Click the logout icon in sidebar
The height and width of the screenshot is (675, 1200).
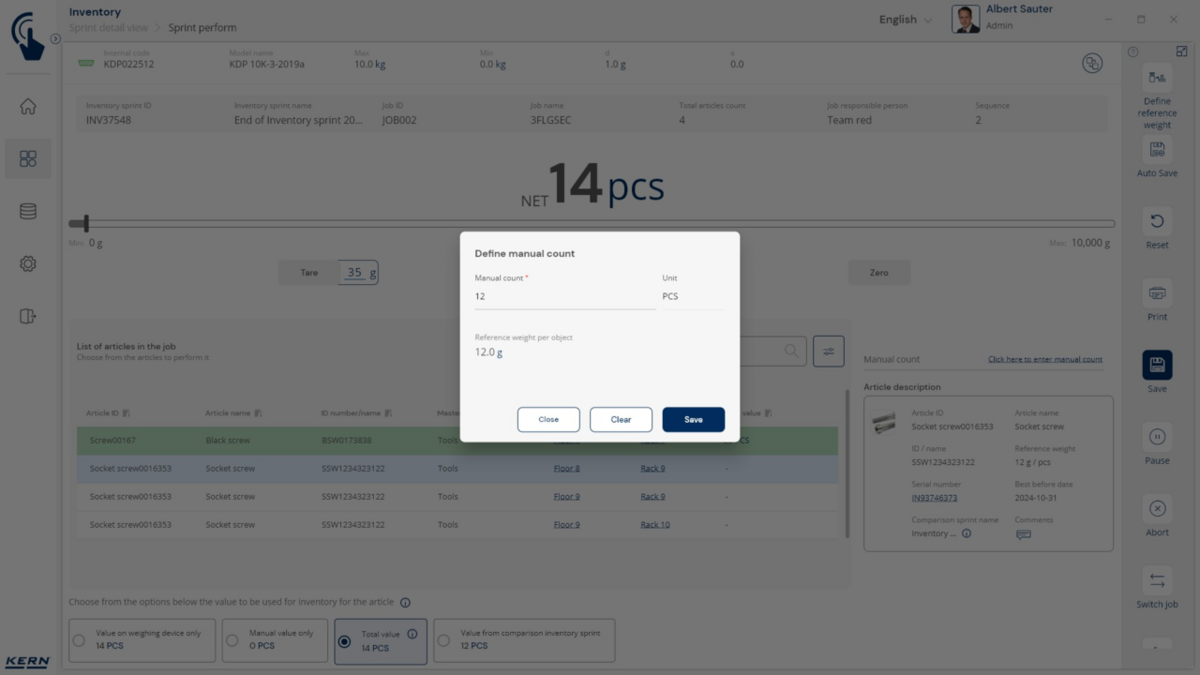pyautogui.click(x=28, y=316)
